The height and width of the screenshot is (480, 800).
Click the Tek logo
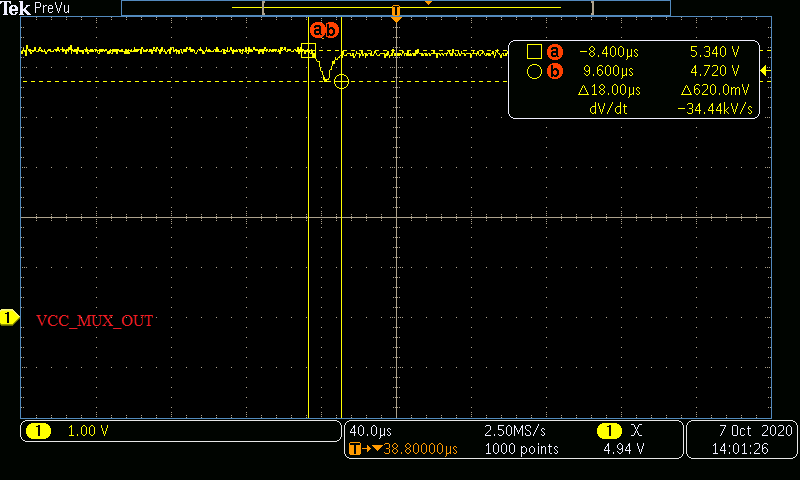pyautogui.click(x=15, y=8)
